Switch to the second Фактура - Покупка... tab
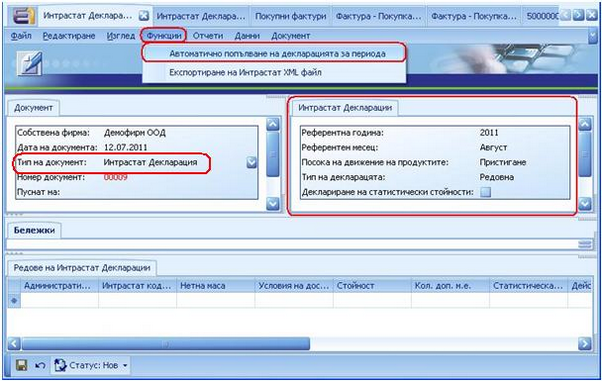This screenshot has height=382, width=602. pos(473,16)
